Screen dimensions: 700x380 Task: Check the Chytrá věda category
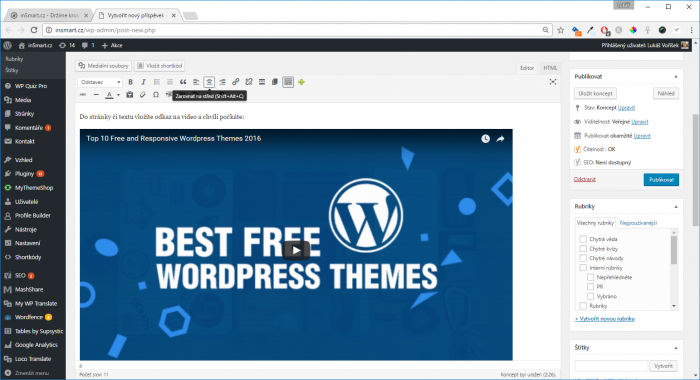[x=583, y=239]
